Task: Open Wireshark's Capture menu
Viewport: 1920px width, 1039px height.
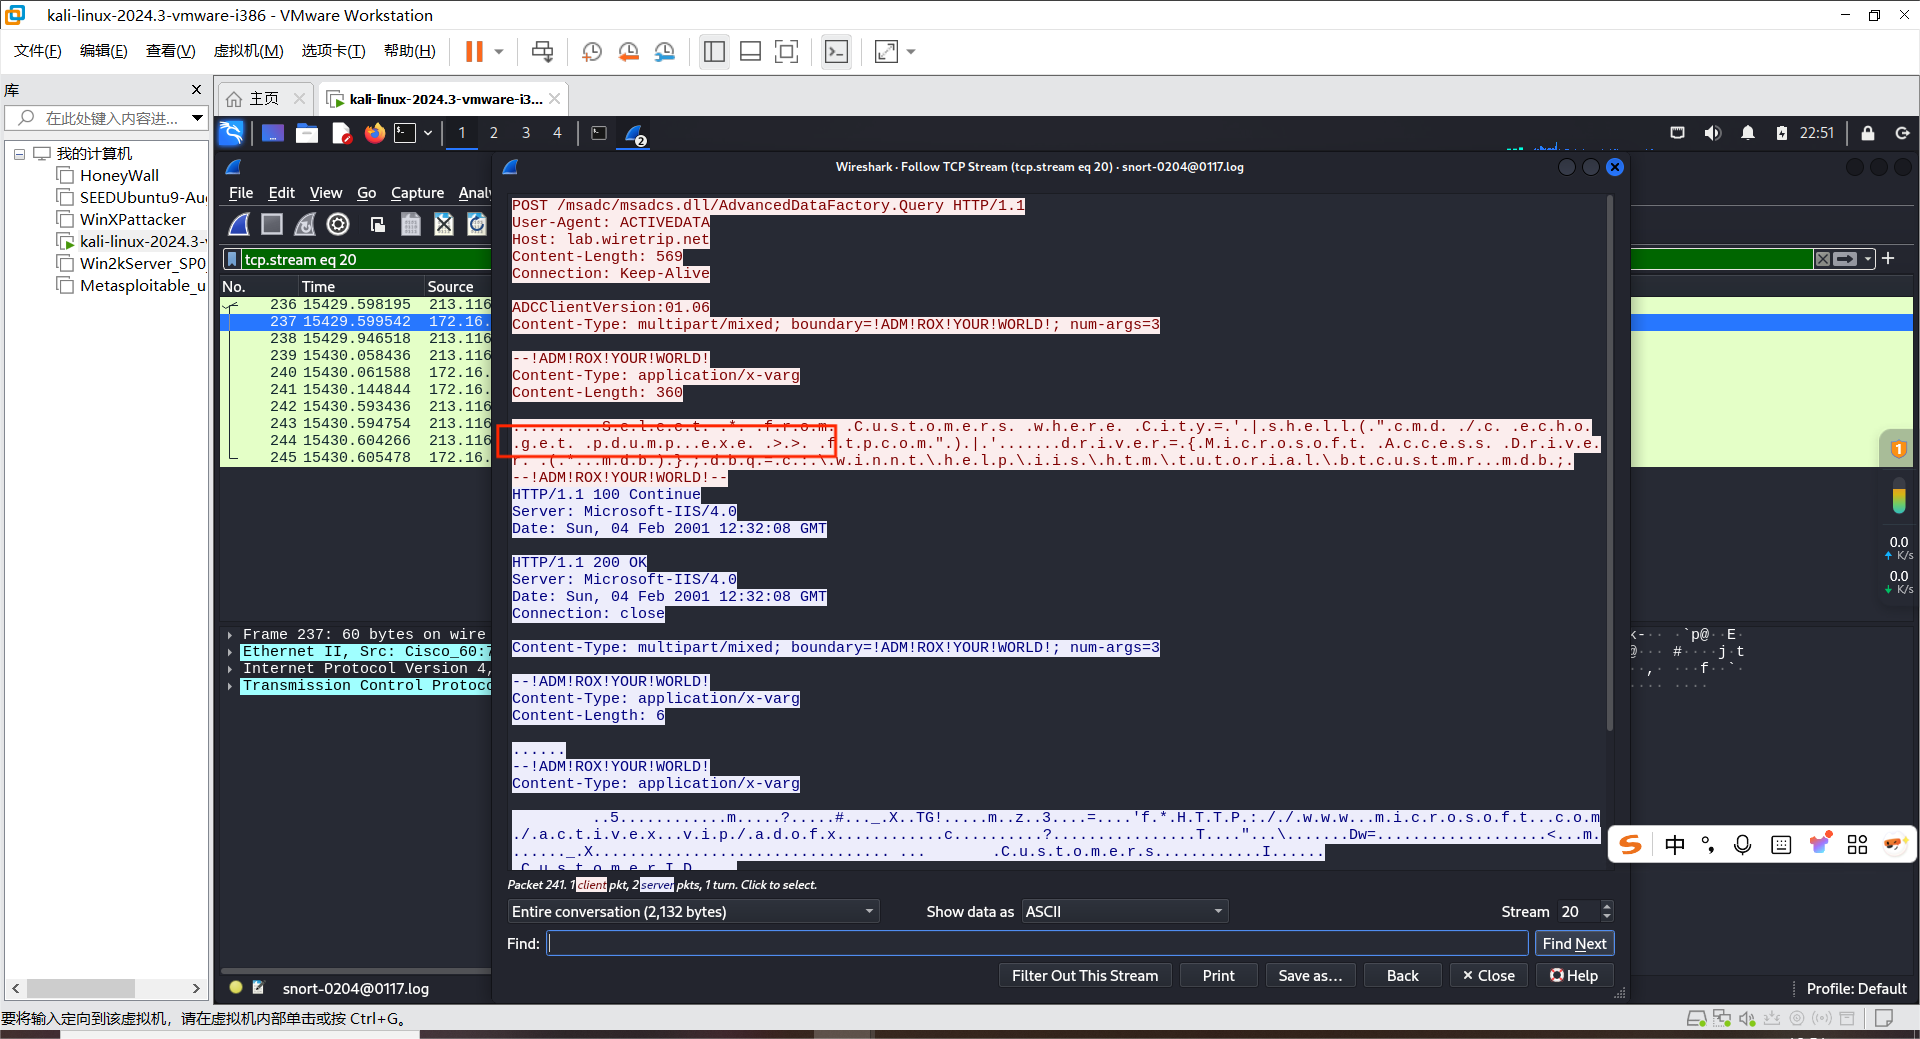Action: pos(417,193)
